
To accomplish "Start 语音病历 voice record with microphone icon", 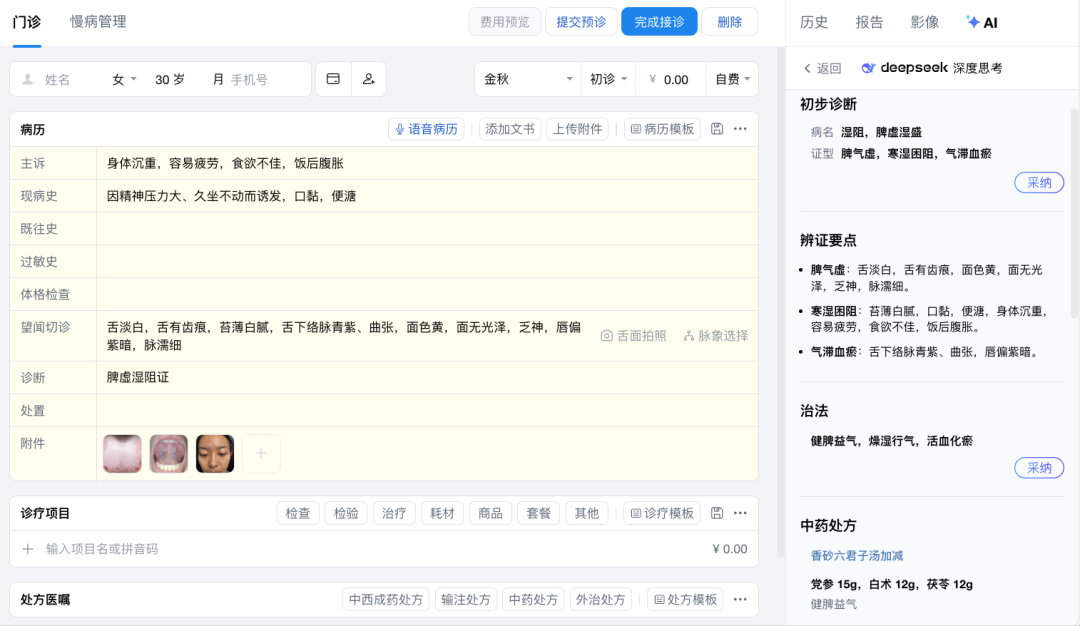I will pos(426,129).
